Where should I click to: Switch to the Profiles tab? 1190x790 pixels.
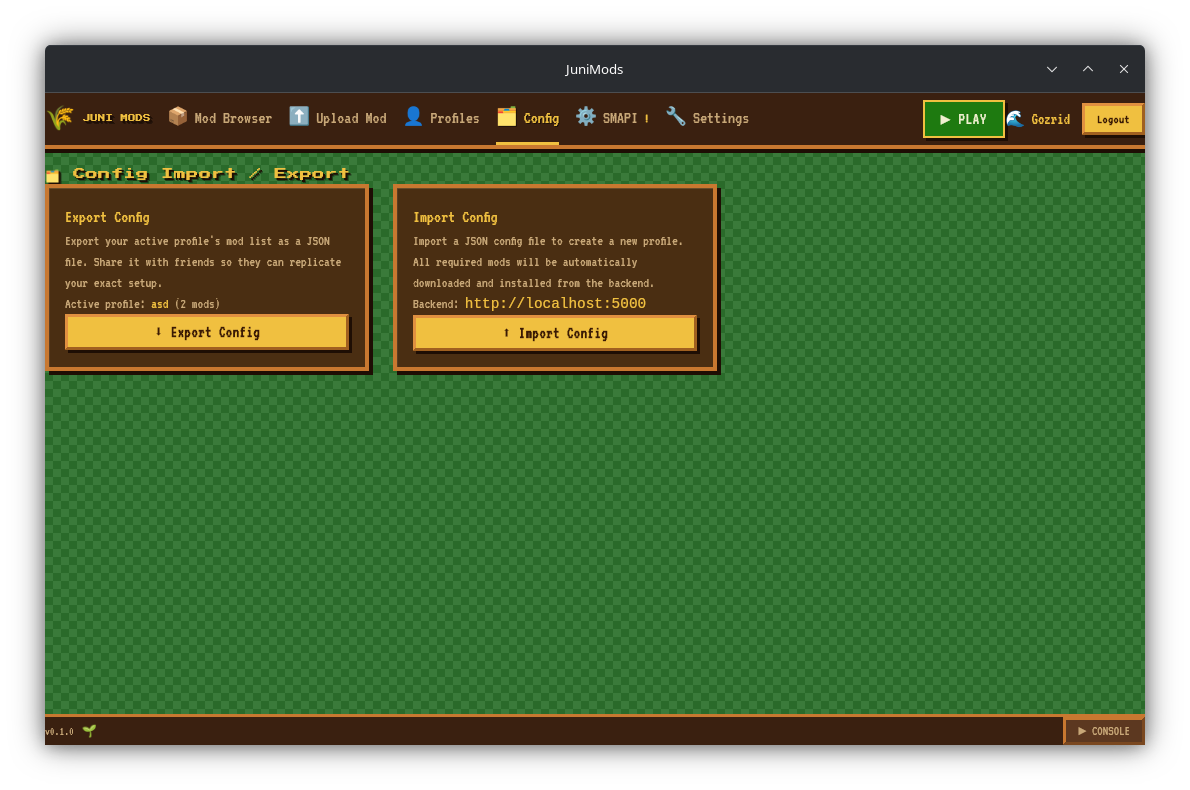pyautogui.click(x=442, y=118)
